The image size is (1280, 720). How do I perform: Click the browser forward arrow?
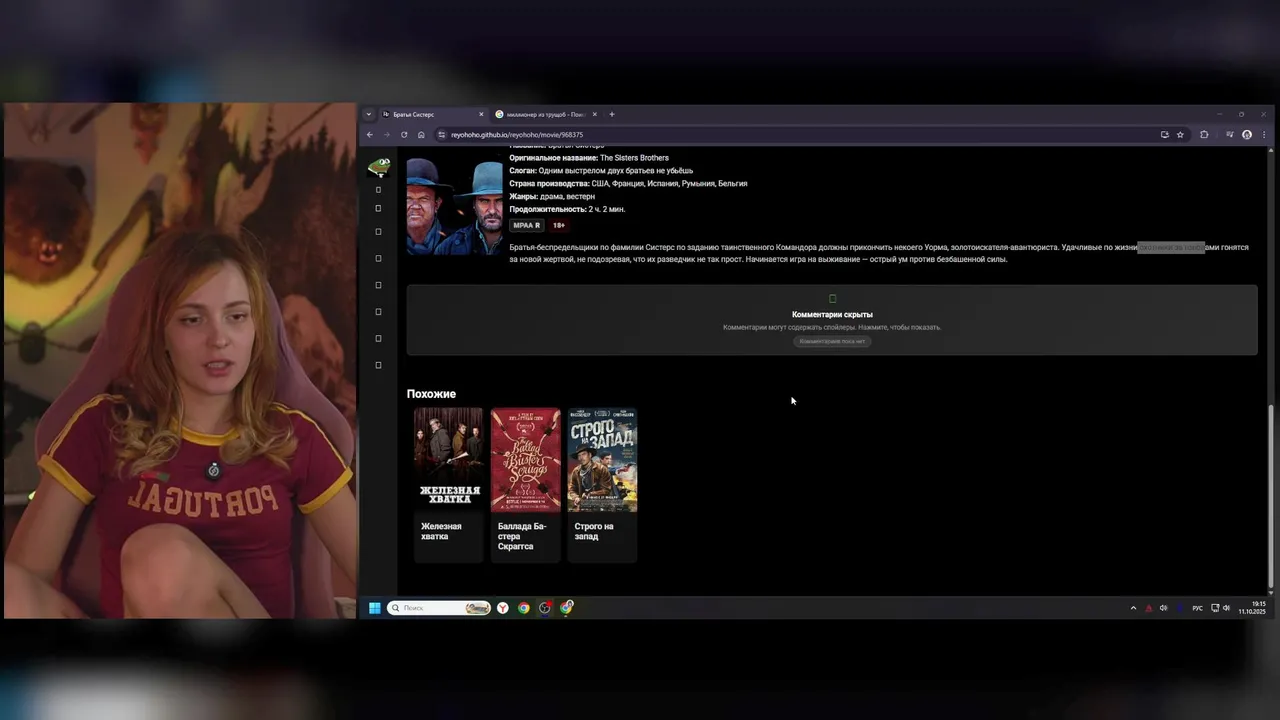(x=387, y=135)
